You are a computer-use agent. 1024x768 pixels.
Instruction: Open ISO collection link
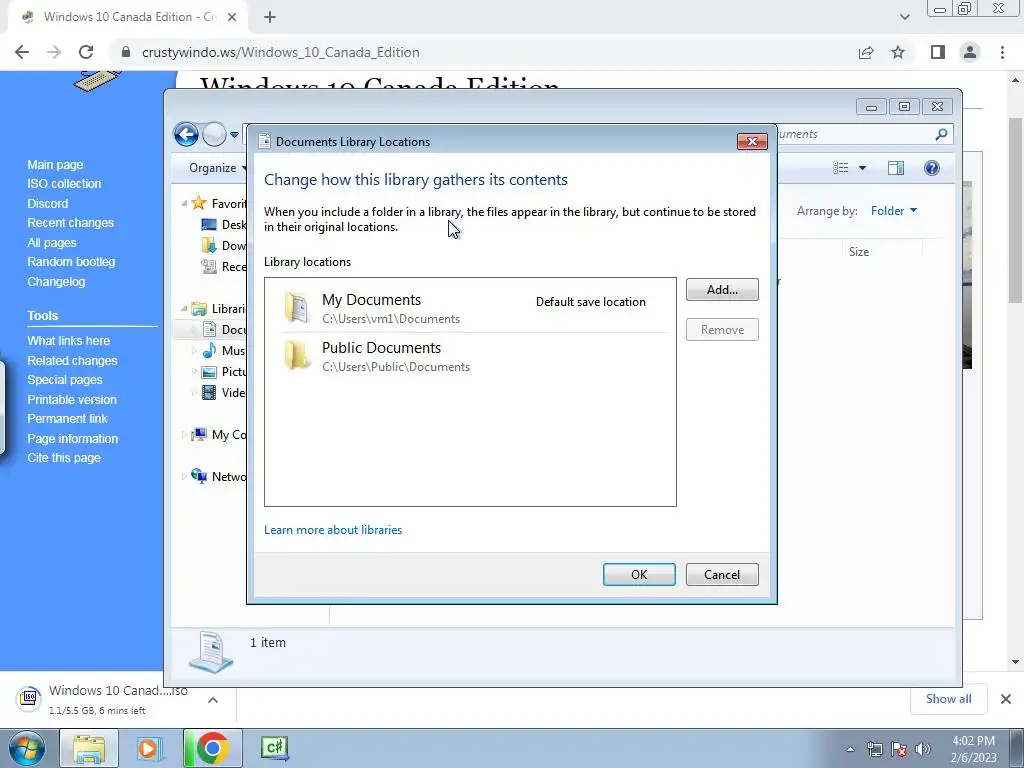tap(64, 184)
